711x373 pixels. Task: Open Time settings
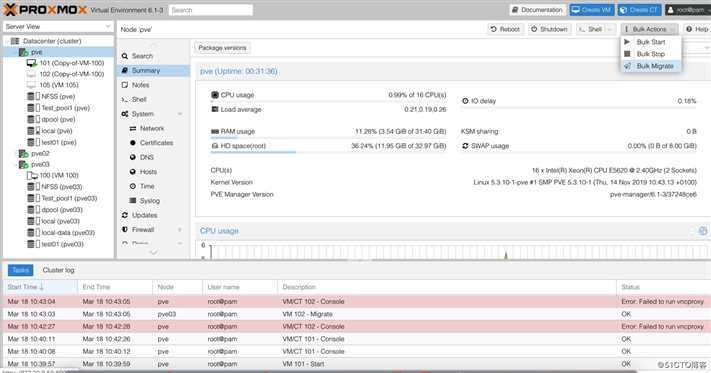(153, 186)
